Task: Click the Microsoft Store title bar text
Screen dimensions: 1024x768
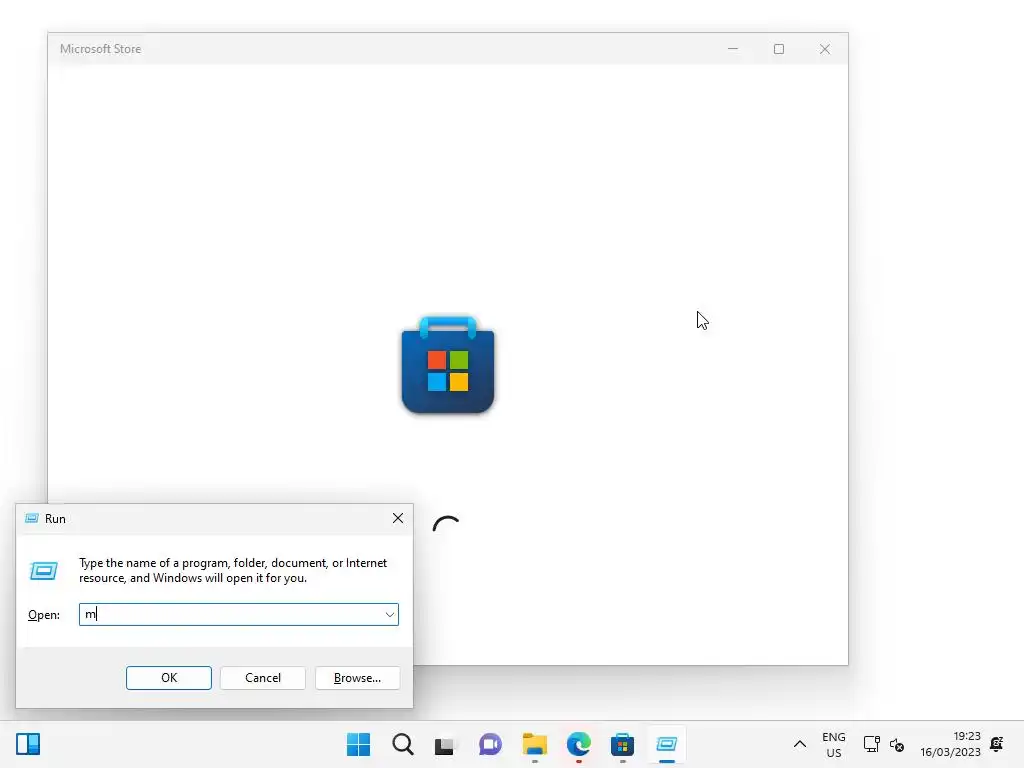Action: pyautogui.click(x=101, y=49)
